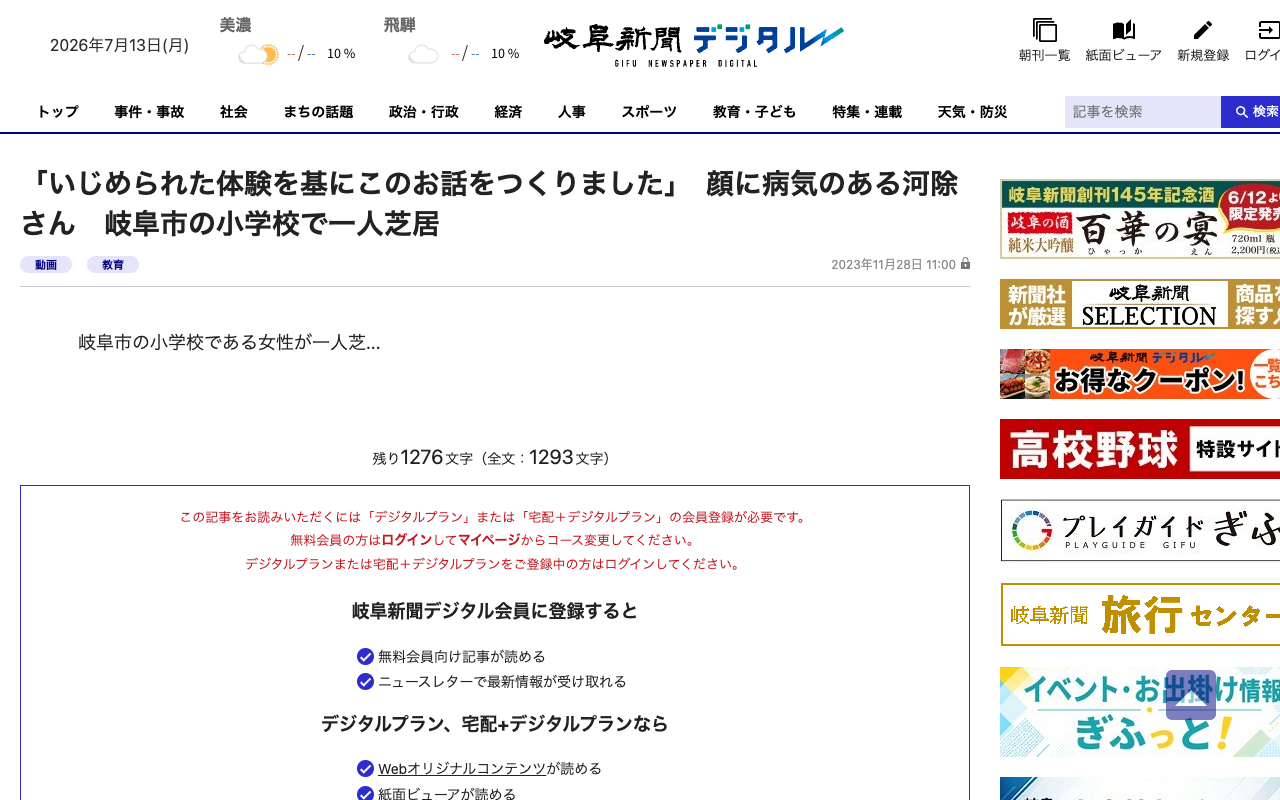Open the 高校野球 特設サイト banner

coord(1140,449)
